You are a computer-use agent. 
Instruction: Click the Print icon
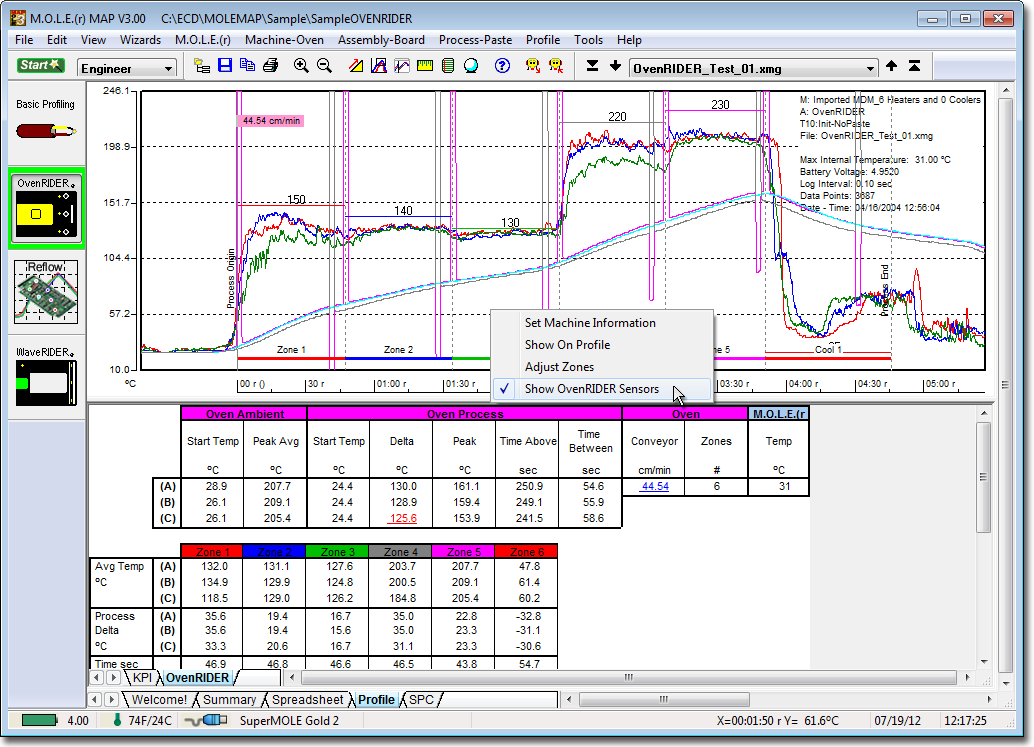click(270, 65)
